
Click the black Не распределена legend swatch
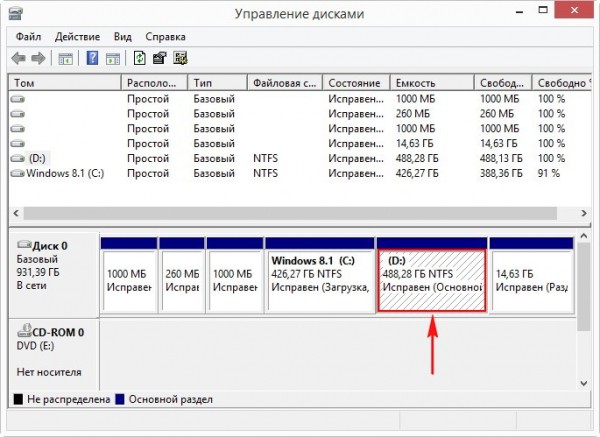pos(18,399)
